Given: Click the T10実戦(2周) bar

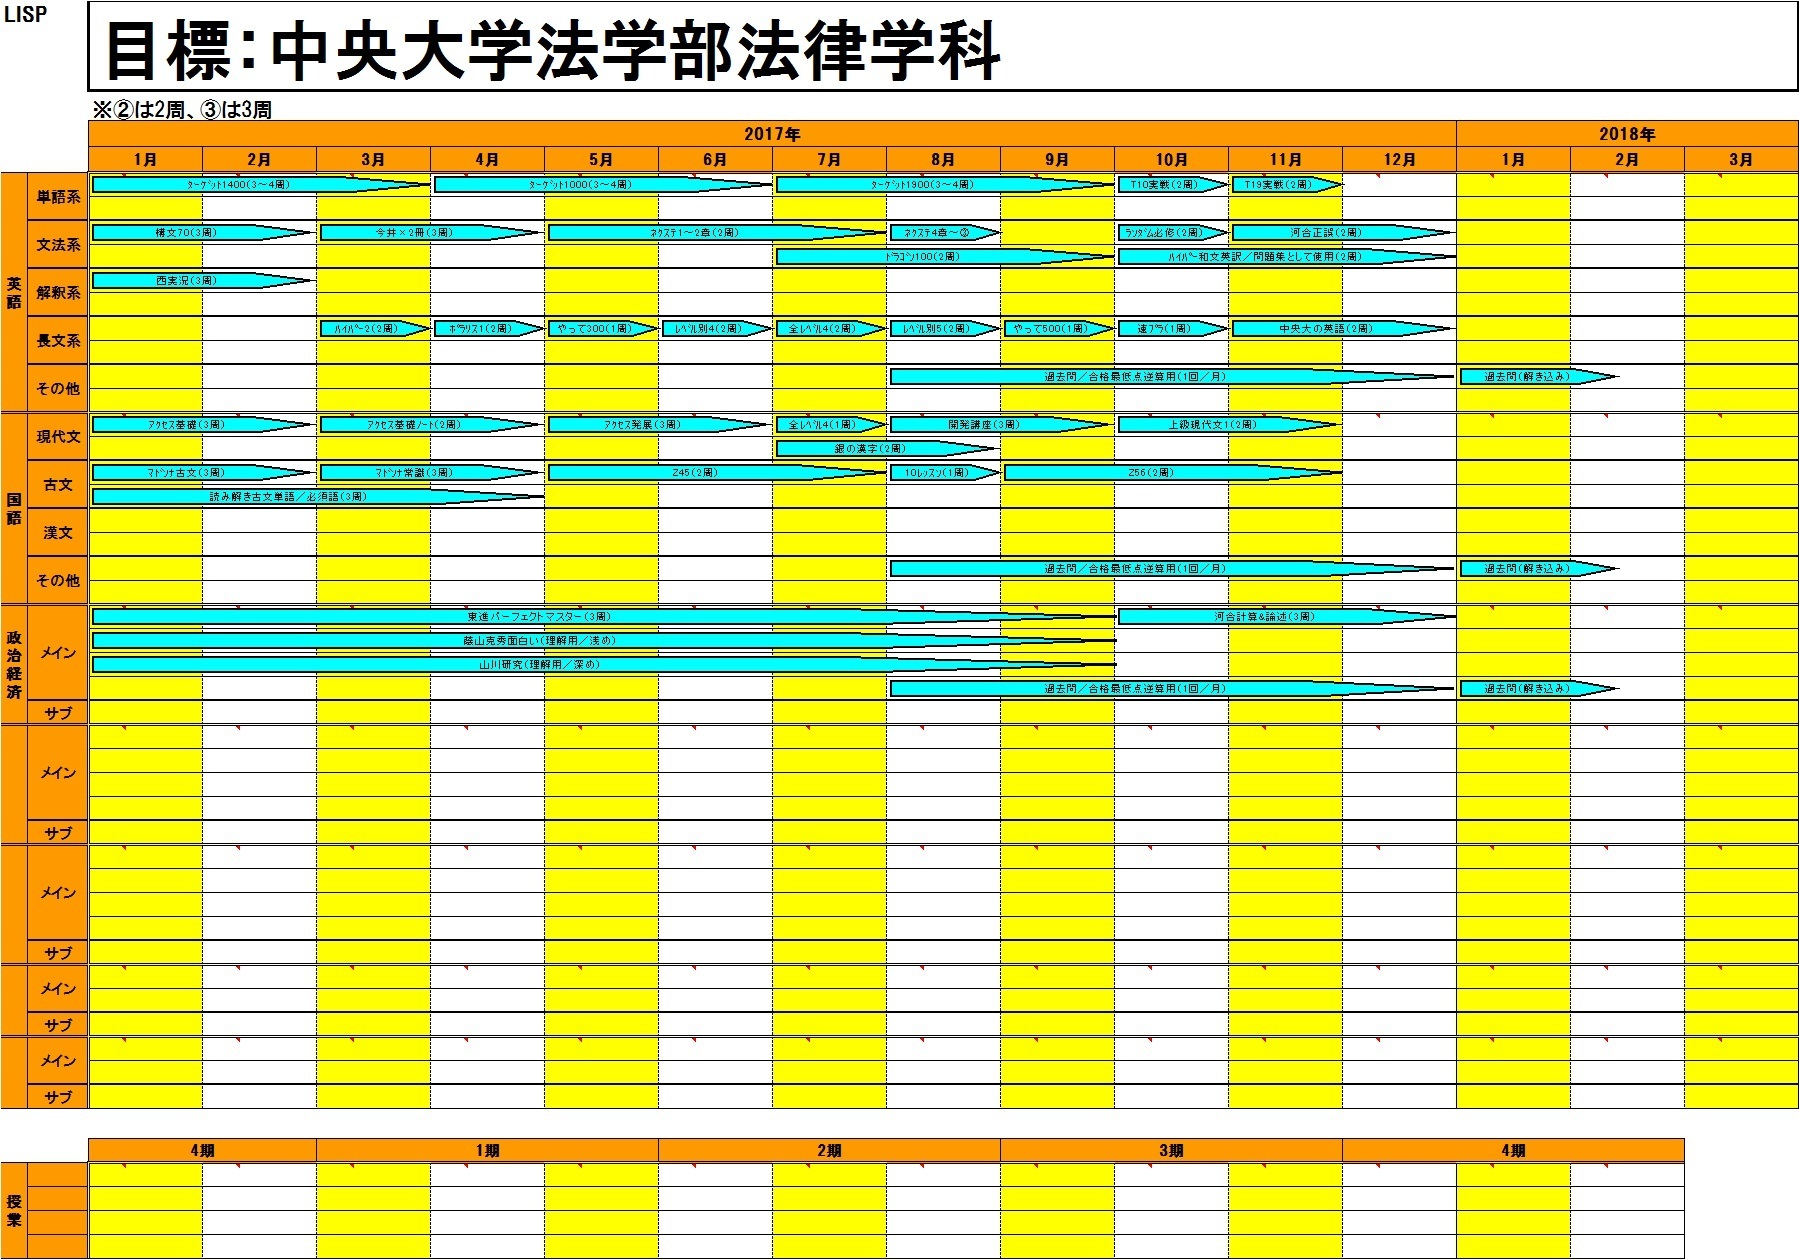Looking at the screenshot, I should click(x=1172, y=185).
